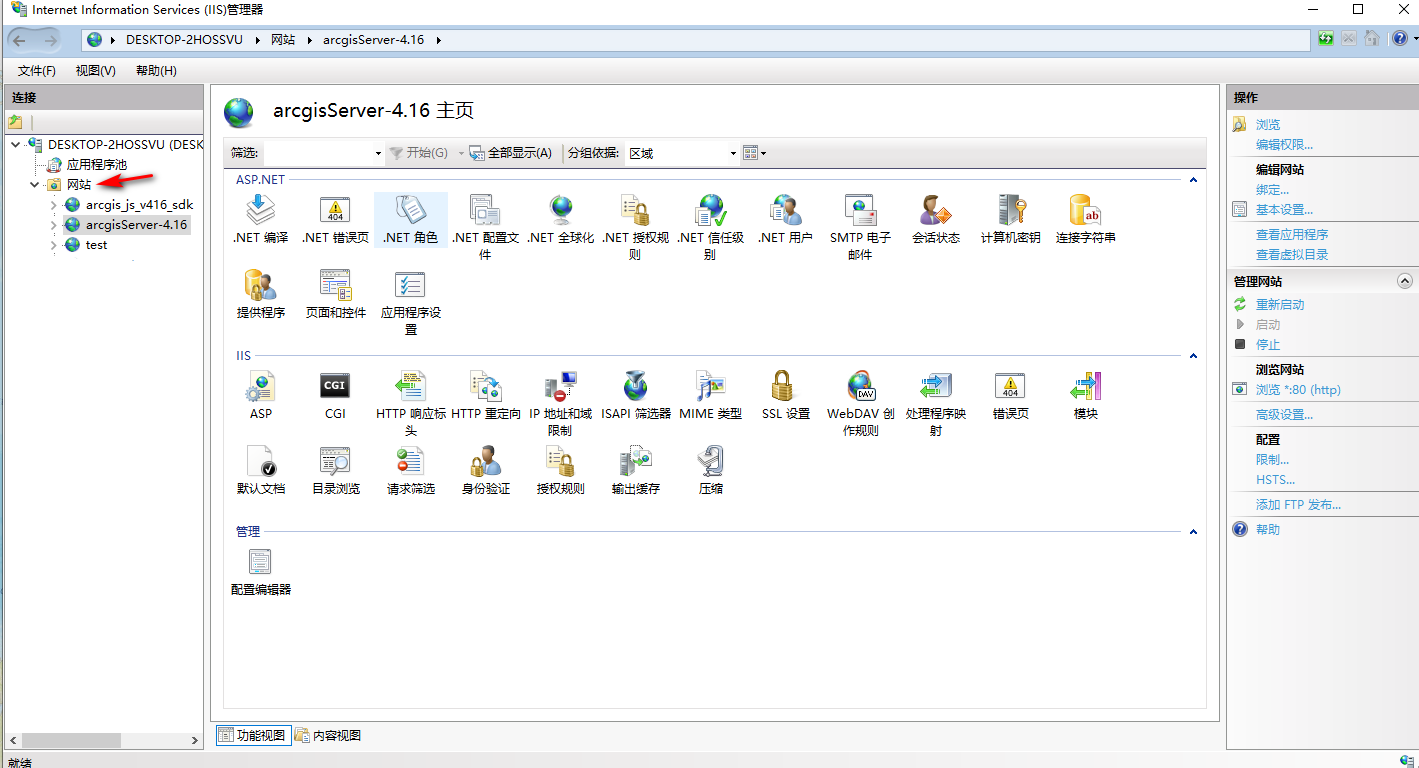Expand the test site node
1419x768 pixels.
click(x=54, y=245)
